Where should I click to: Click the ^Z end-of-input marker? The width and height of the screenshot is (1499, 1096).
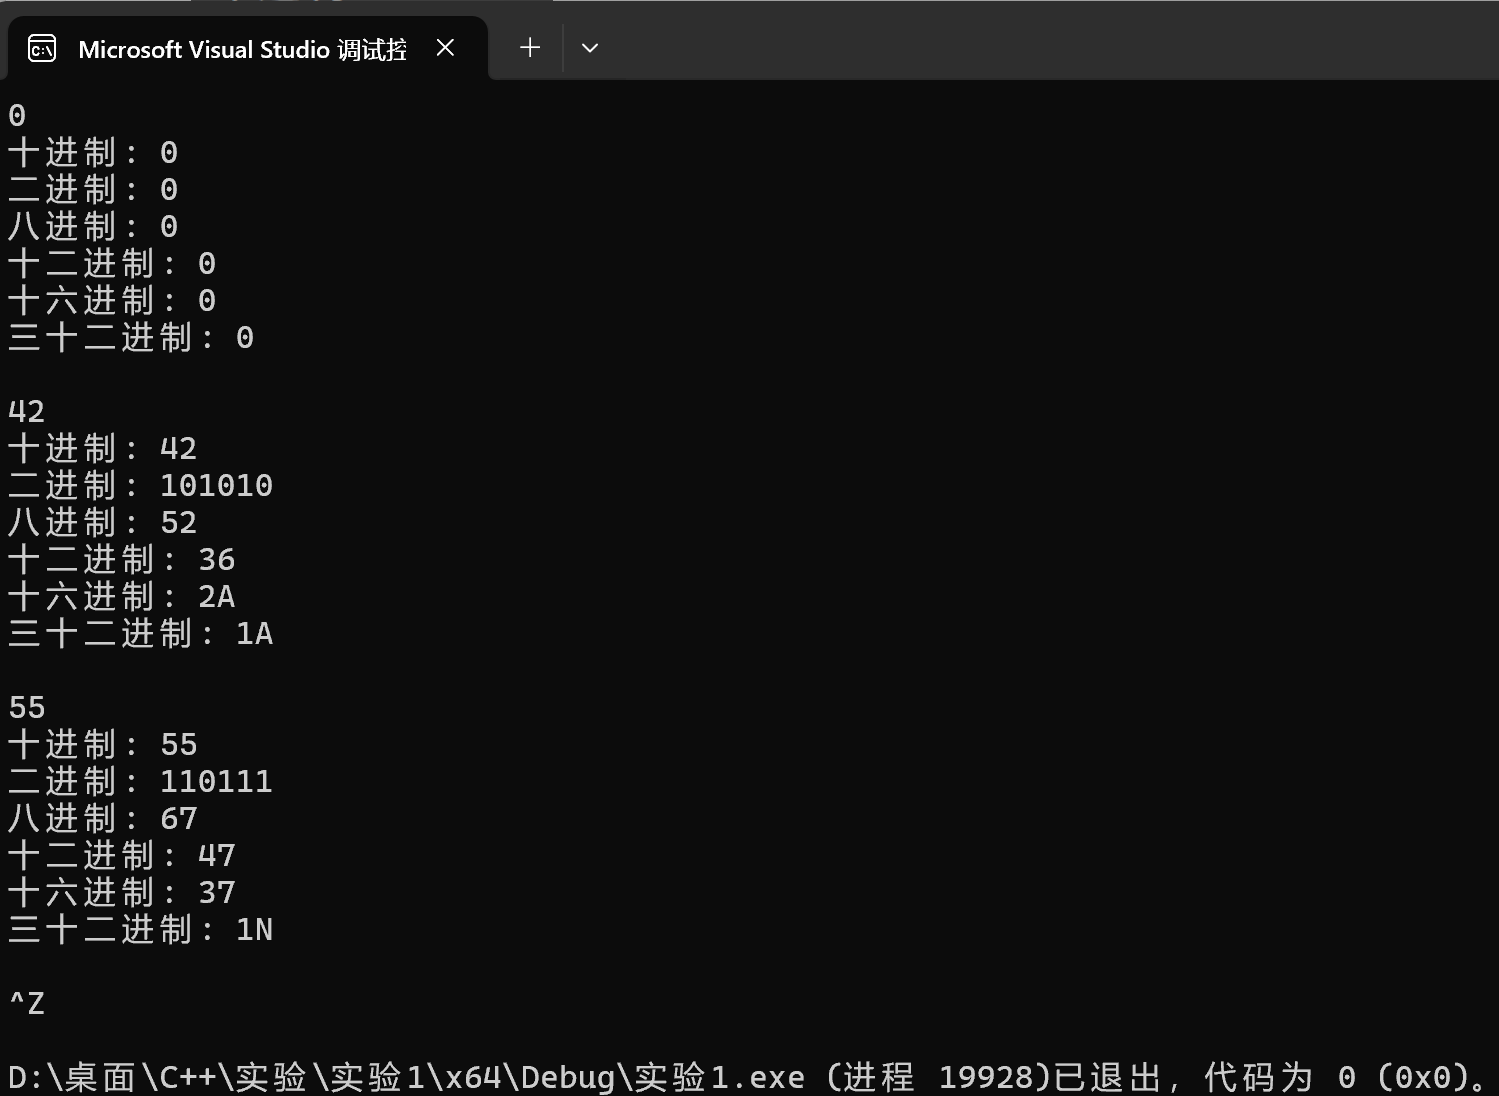click(x=28, y=1002)
